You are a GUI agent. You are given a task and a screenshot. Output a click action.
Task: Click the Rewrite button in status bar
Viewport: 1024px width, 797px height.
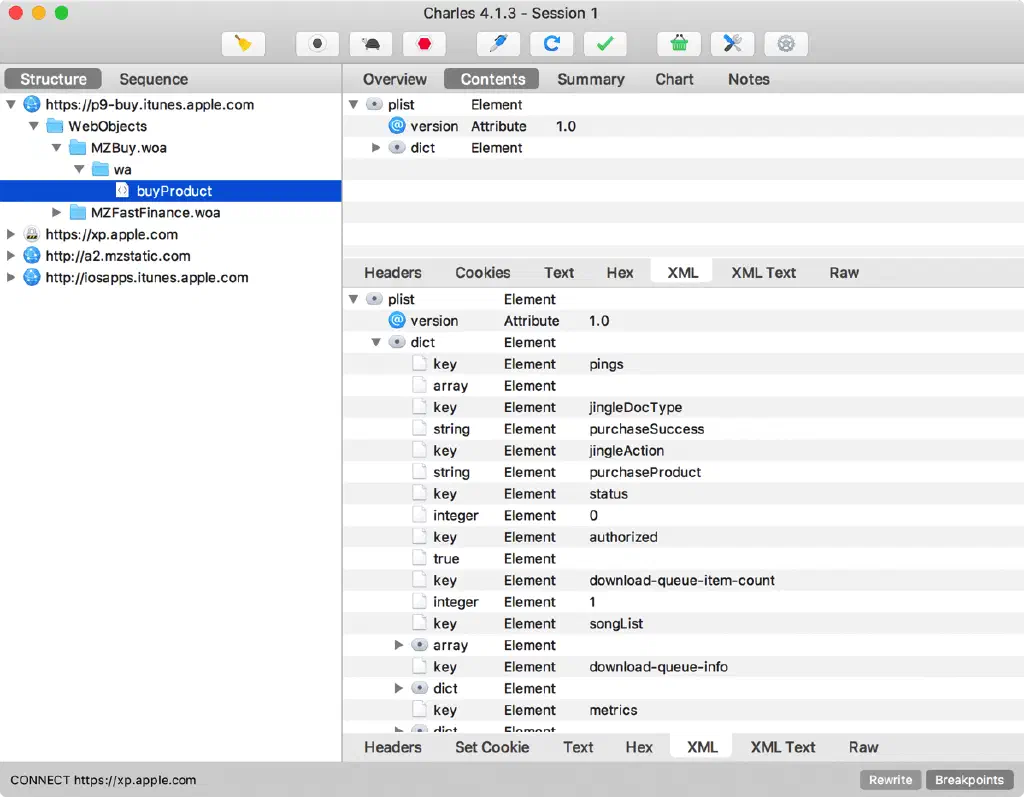[x=890, y=780]
